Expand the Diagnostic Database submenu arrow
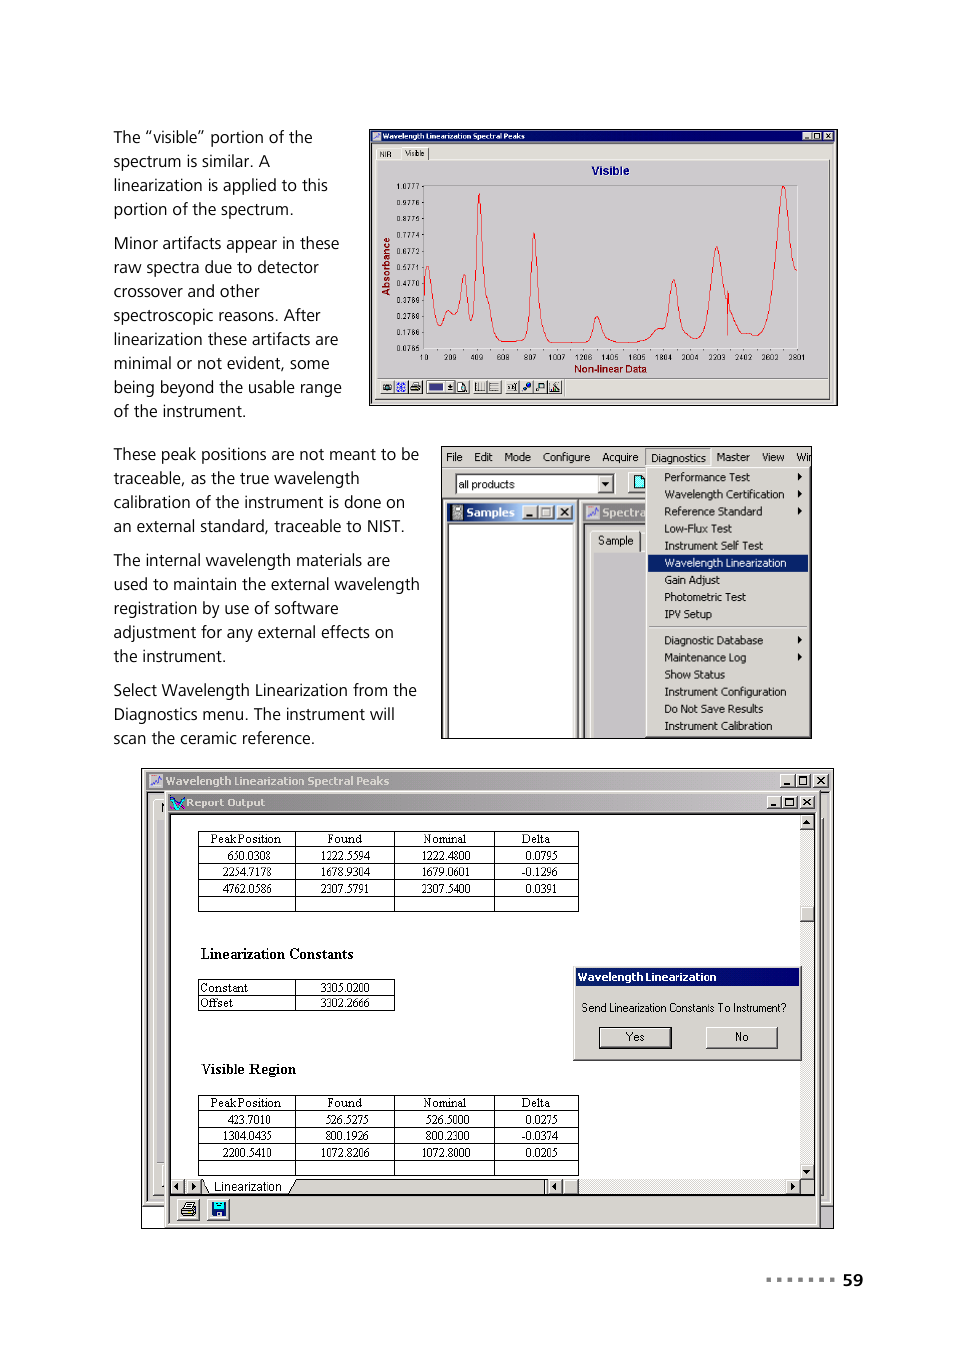 point(800,640)
